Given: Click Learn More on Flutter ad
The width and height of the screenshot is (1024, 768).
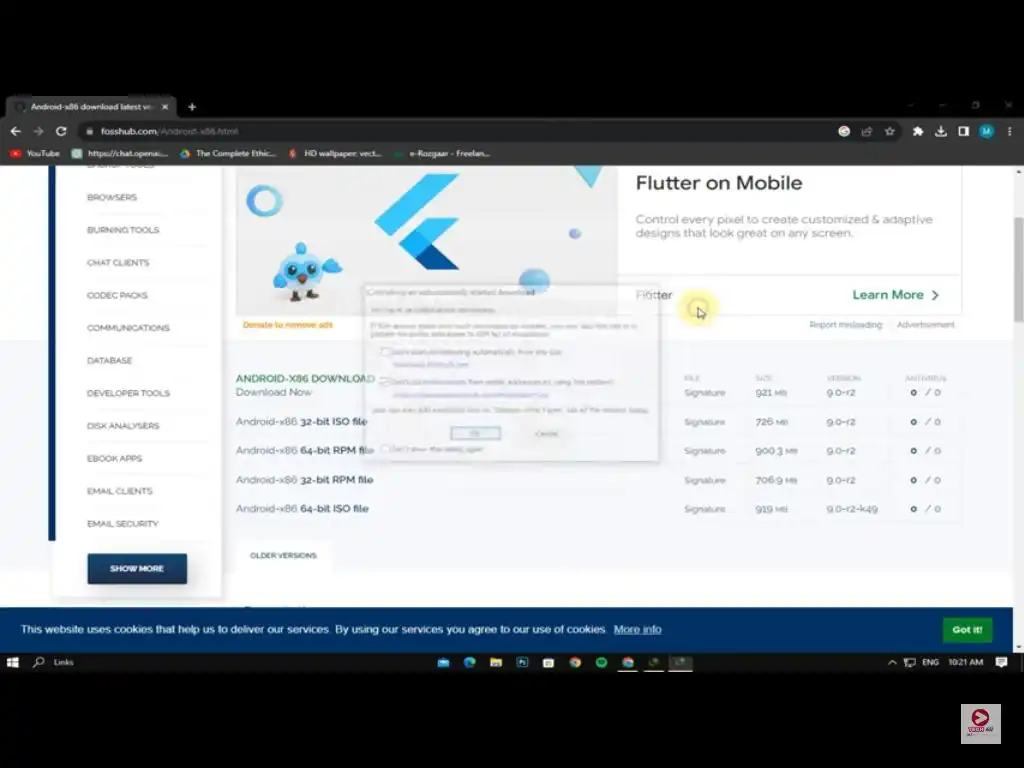Looking at the screenshot, I should [888, 295].
